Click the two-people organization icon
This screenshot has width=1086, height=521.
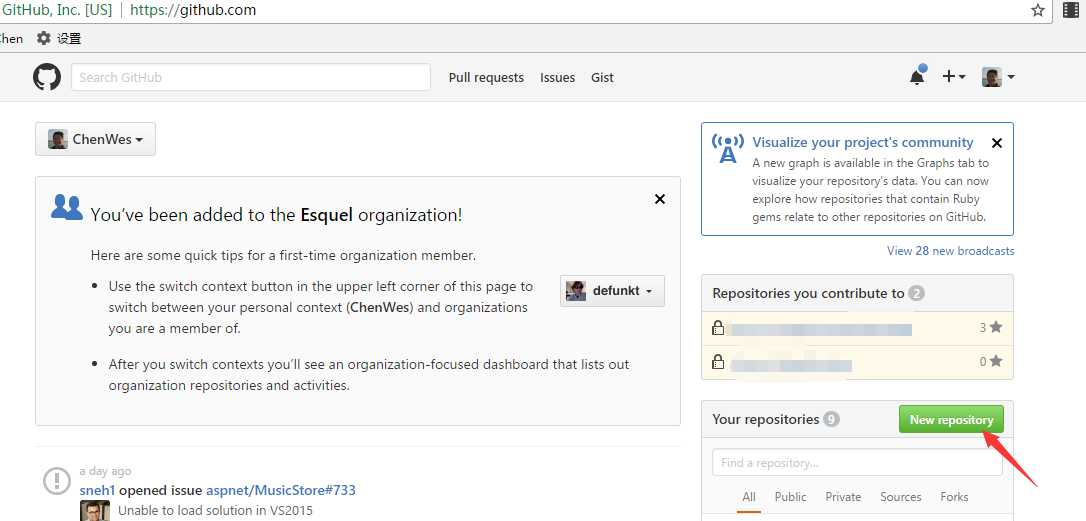pos(66,207)
